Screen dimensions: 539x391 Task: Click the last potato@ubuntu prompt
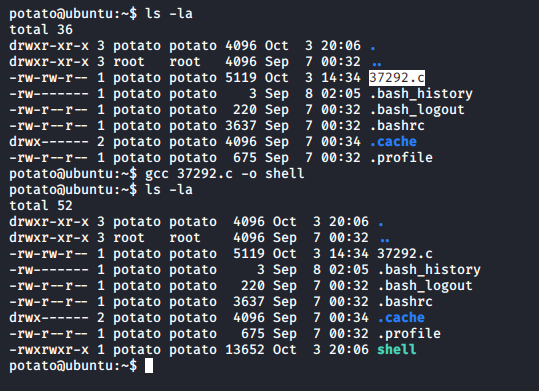73,365
